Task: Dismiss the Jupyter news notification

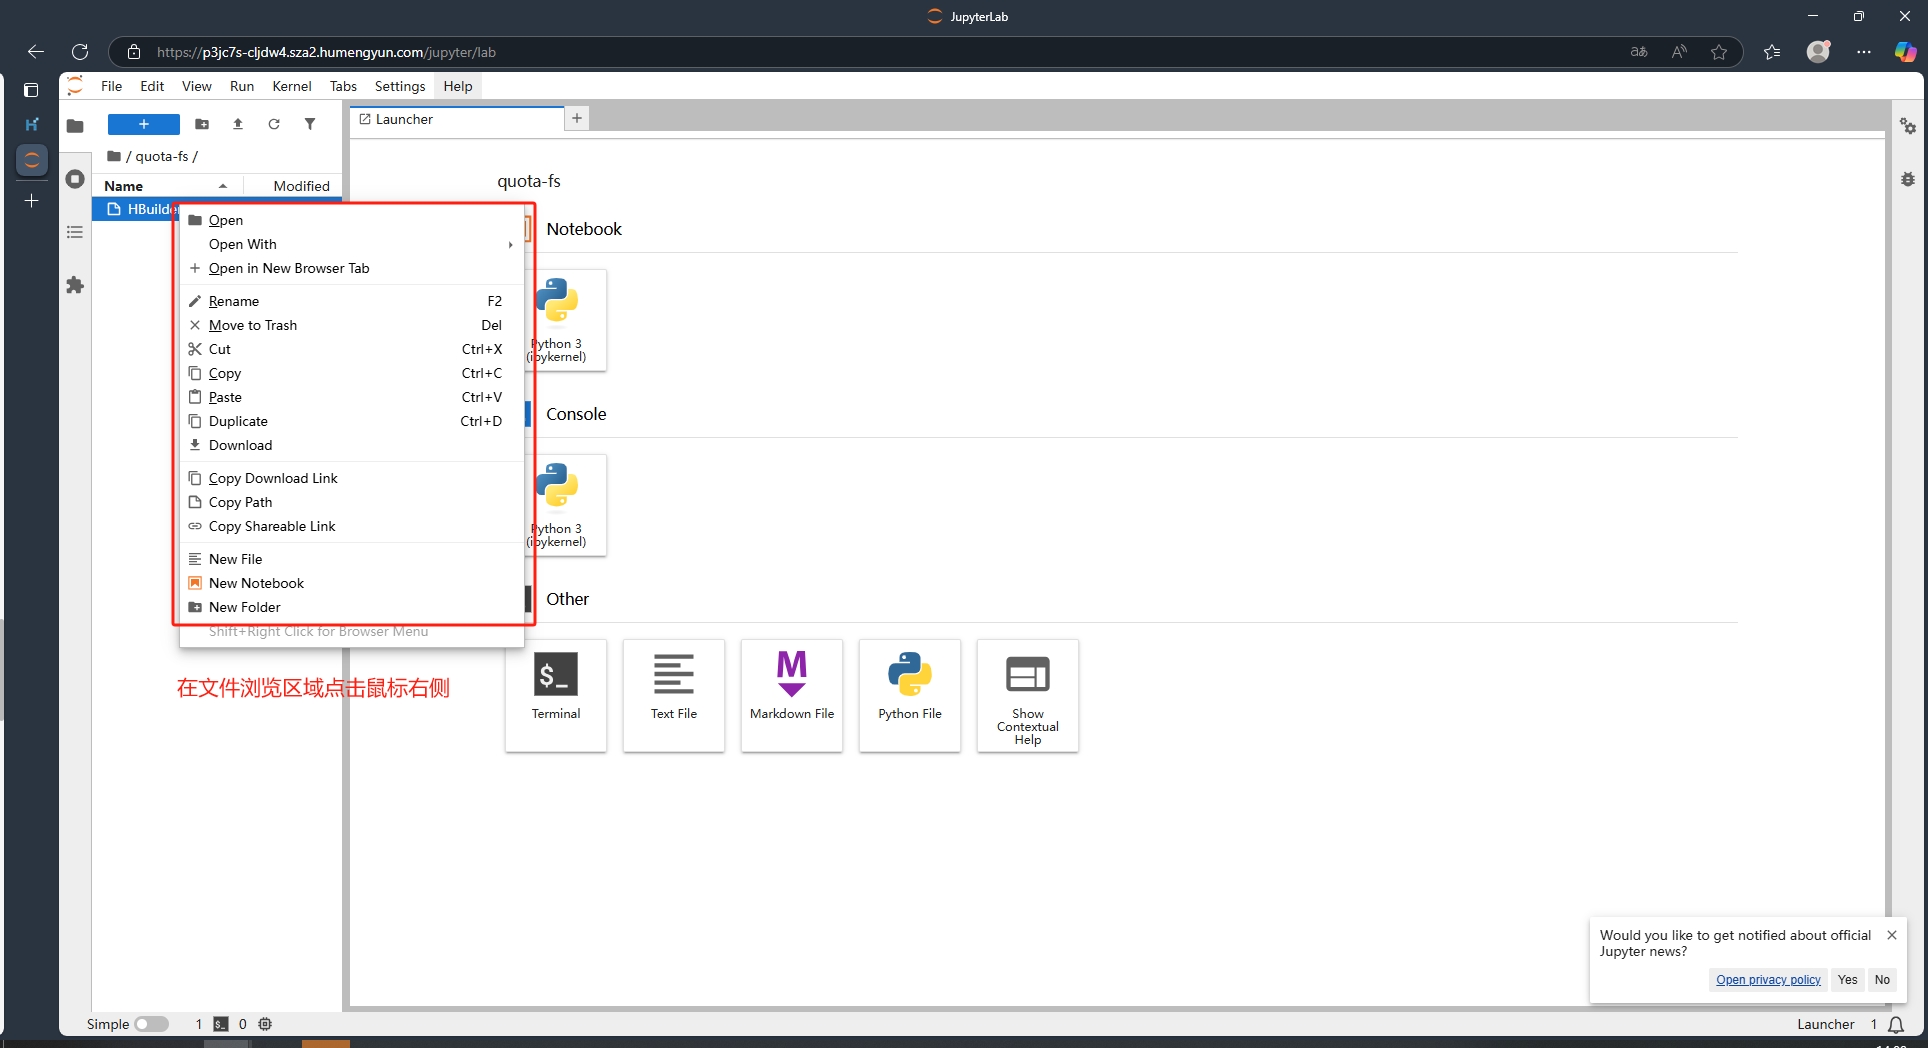Action: click(x=1892, y=935)
